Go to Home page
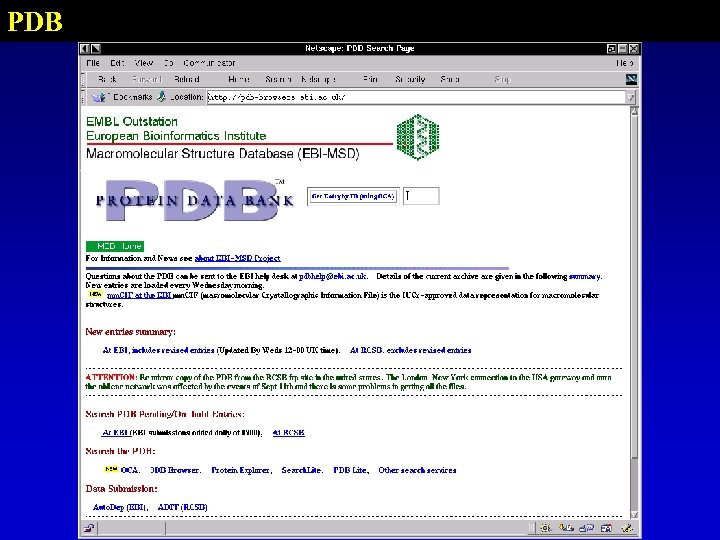 239,79
